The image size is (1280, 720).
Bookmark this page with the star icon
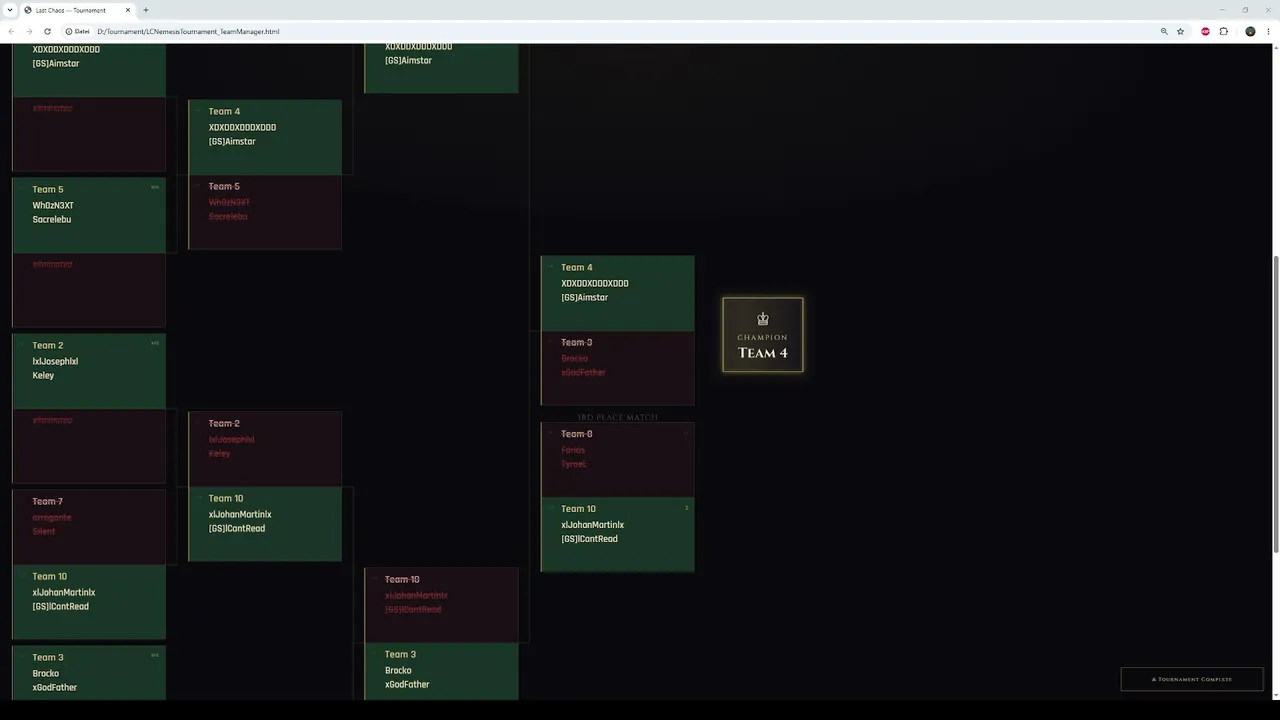[x=1180, y=31]
